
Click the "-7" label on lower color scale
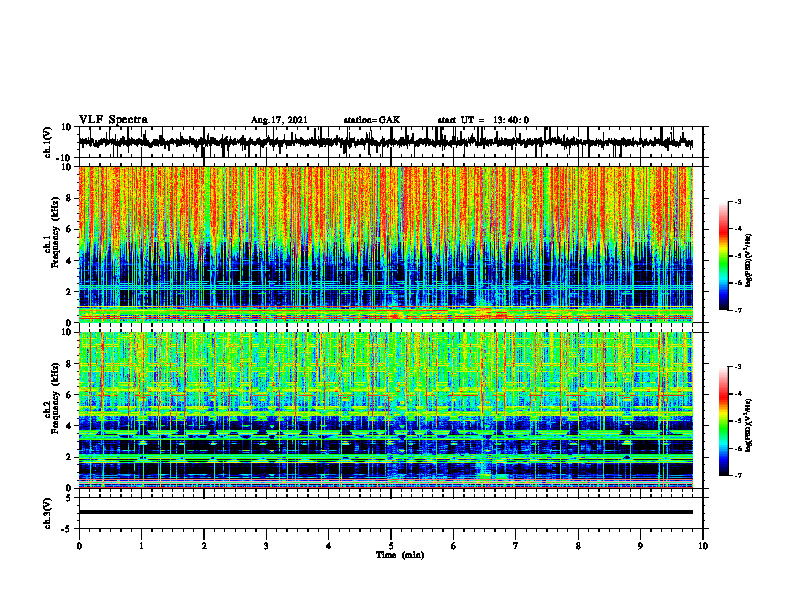pyautogui.click(x=737, y=476)
